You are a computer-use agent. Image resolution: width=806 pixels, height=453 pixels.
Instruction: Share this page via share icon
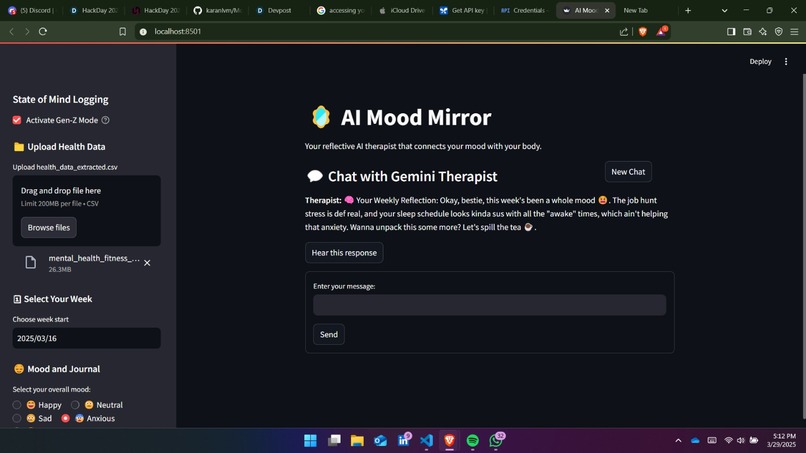pos(624,31)
